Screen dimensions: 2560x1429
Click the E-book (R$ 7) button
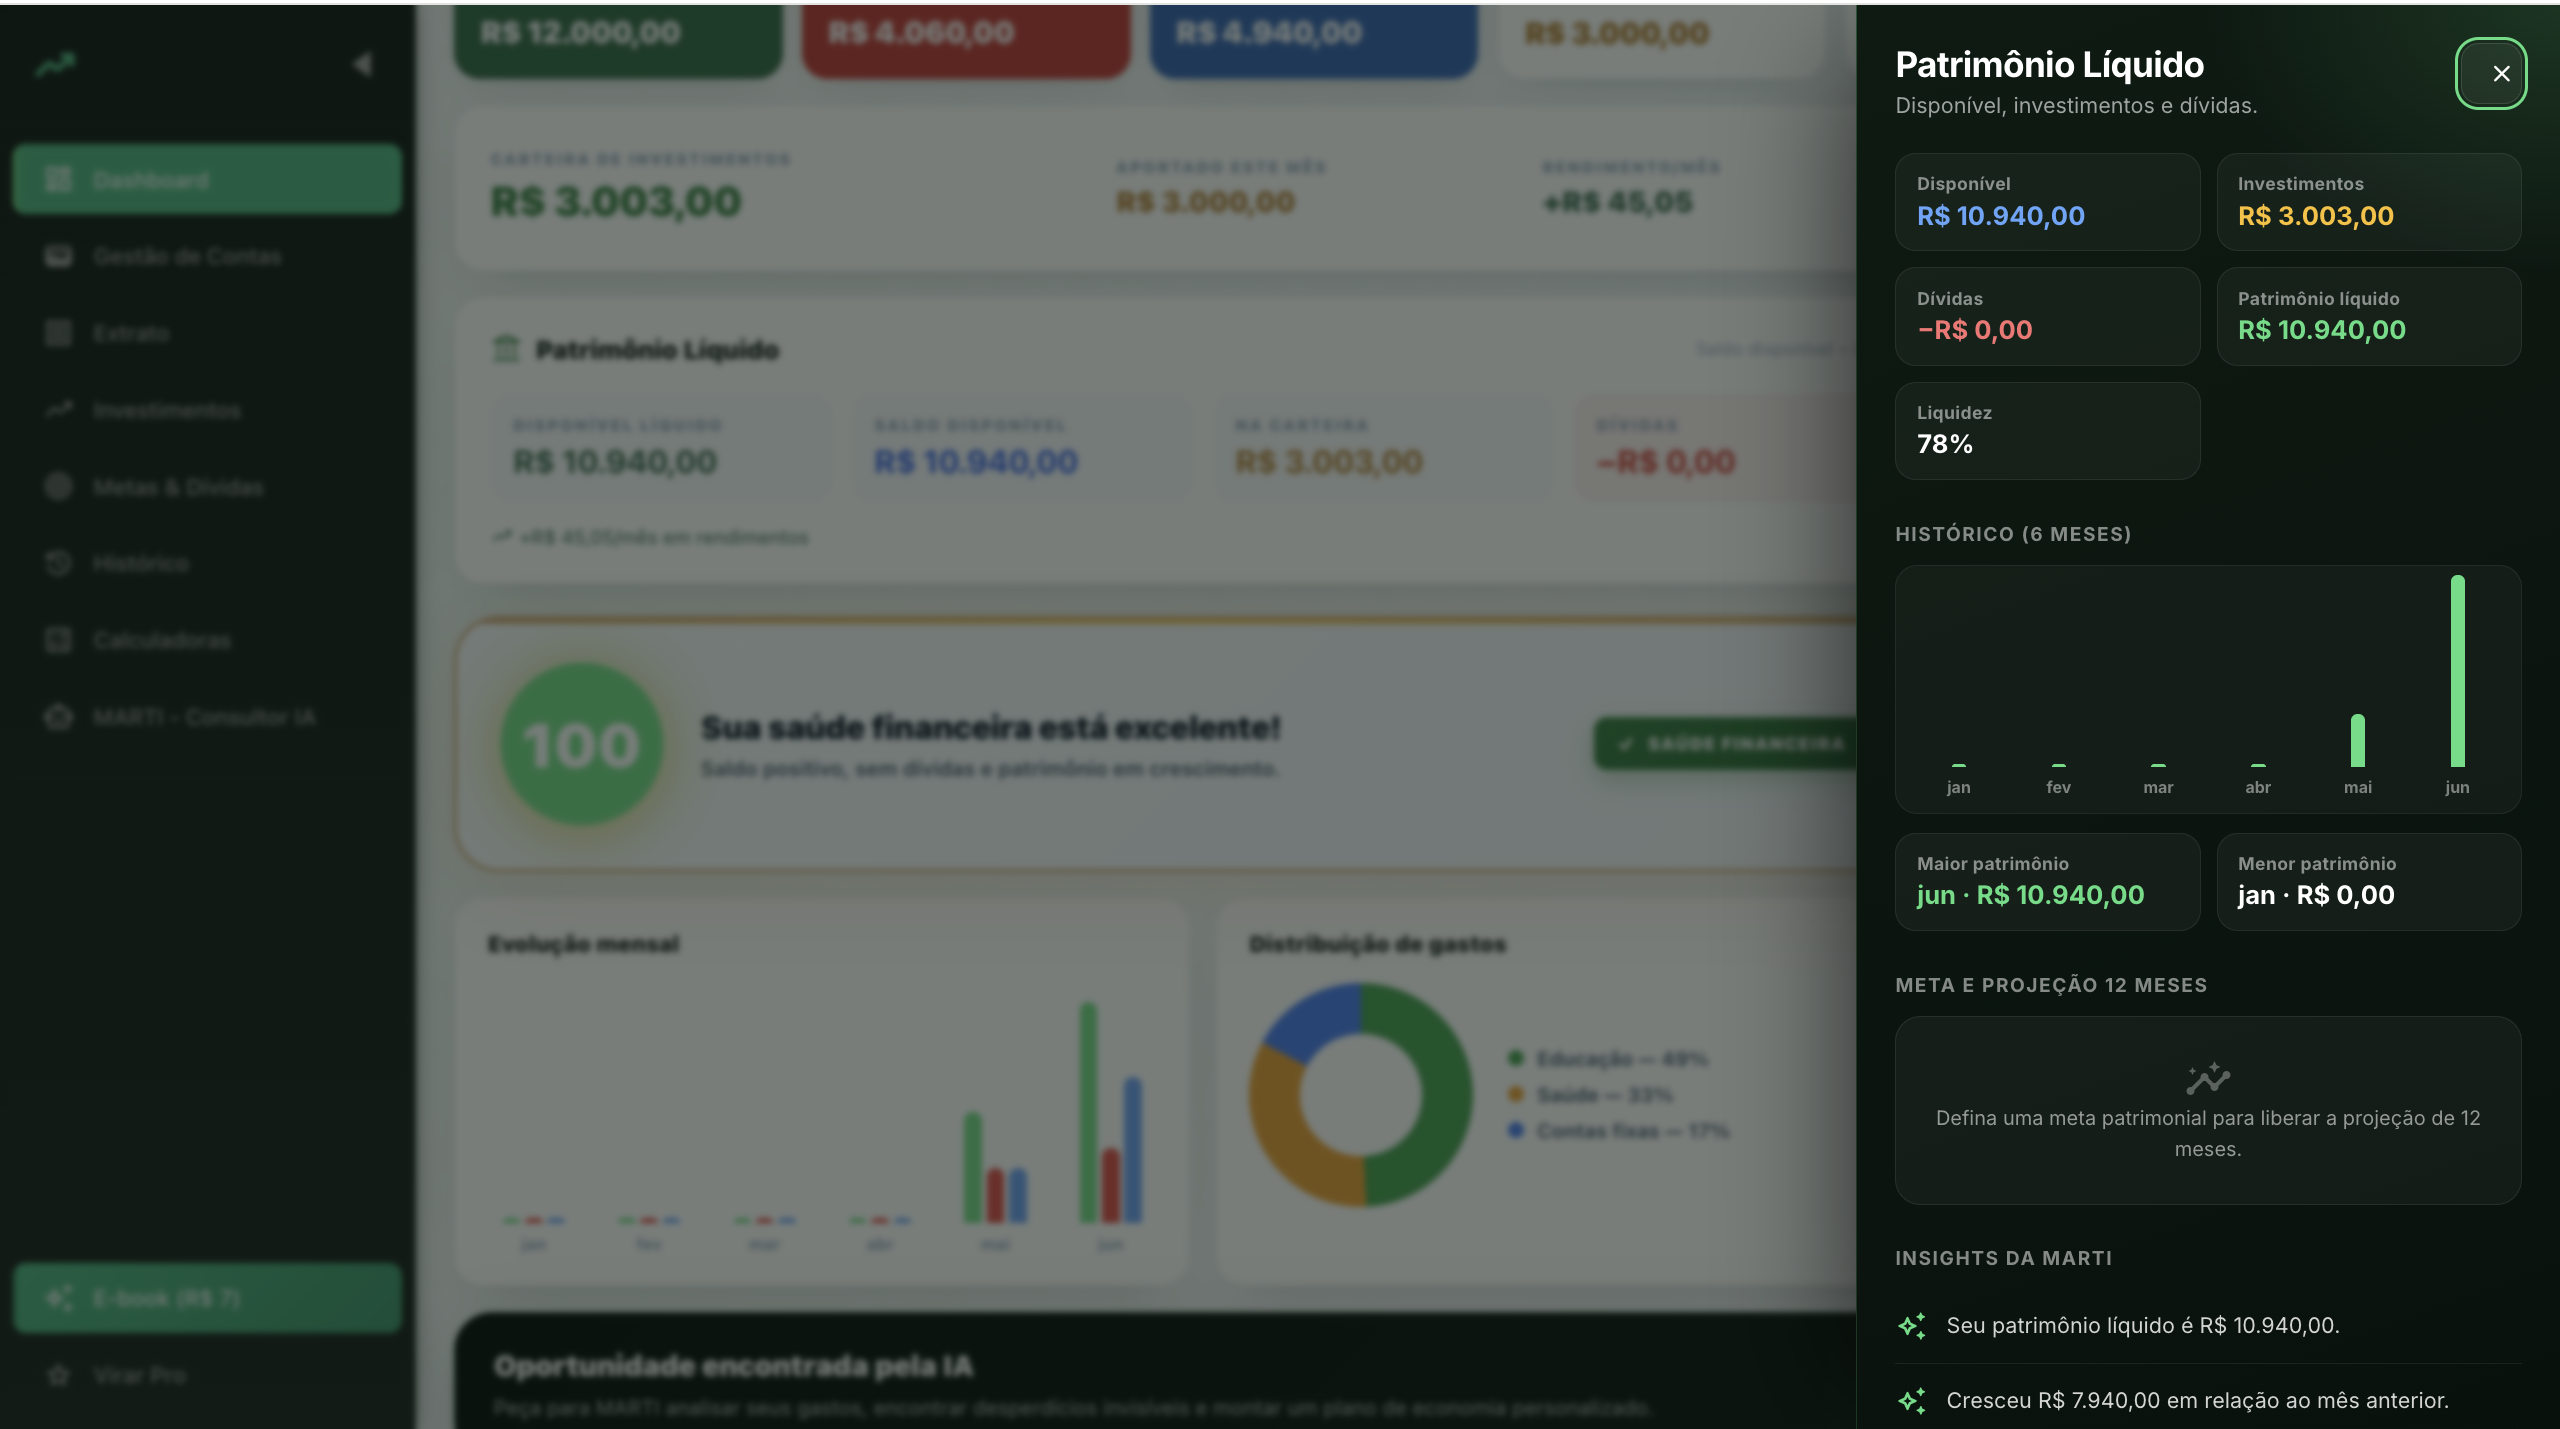tap(207, 1298)
